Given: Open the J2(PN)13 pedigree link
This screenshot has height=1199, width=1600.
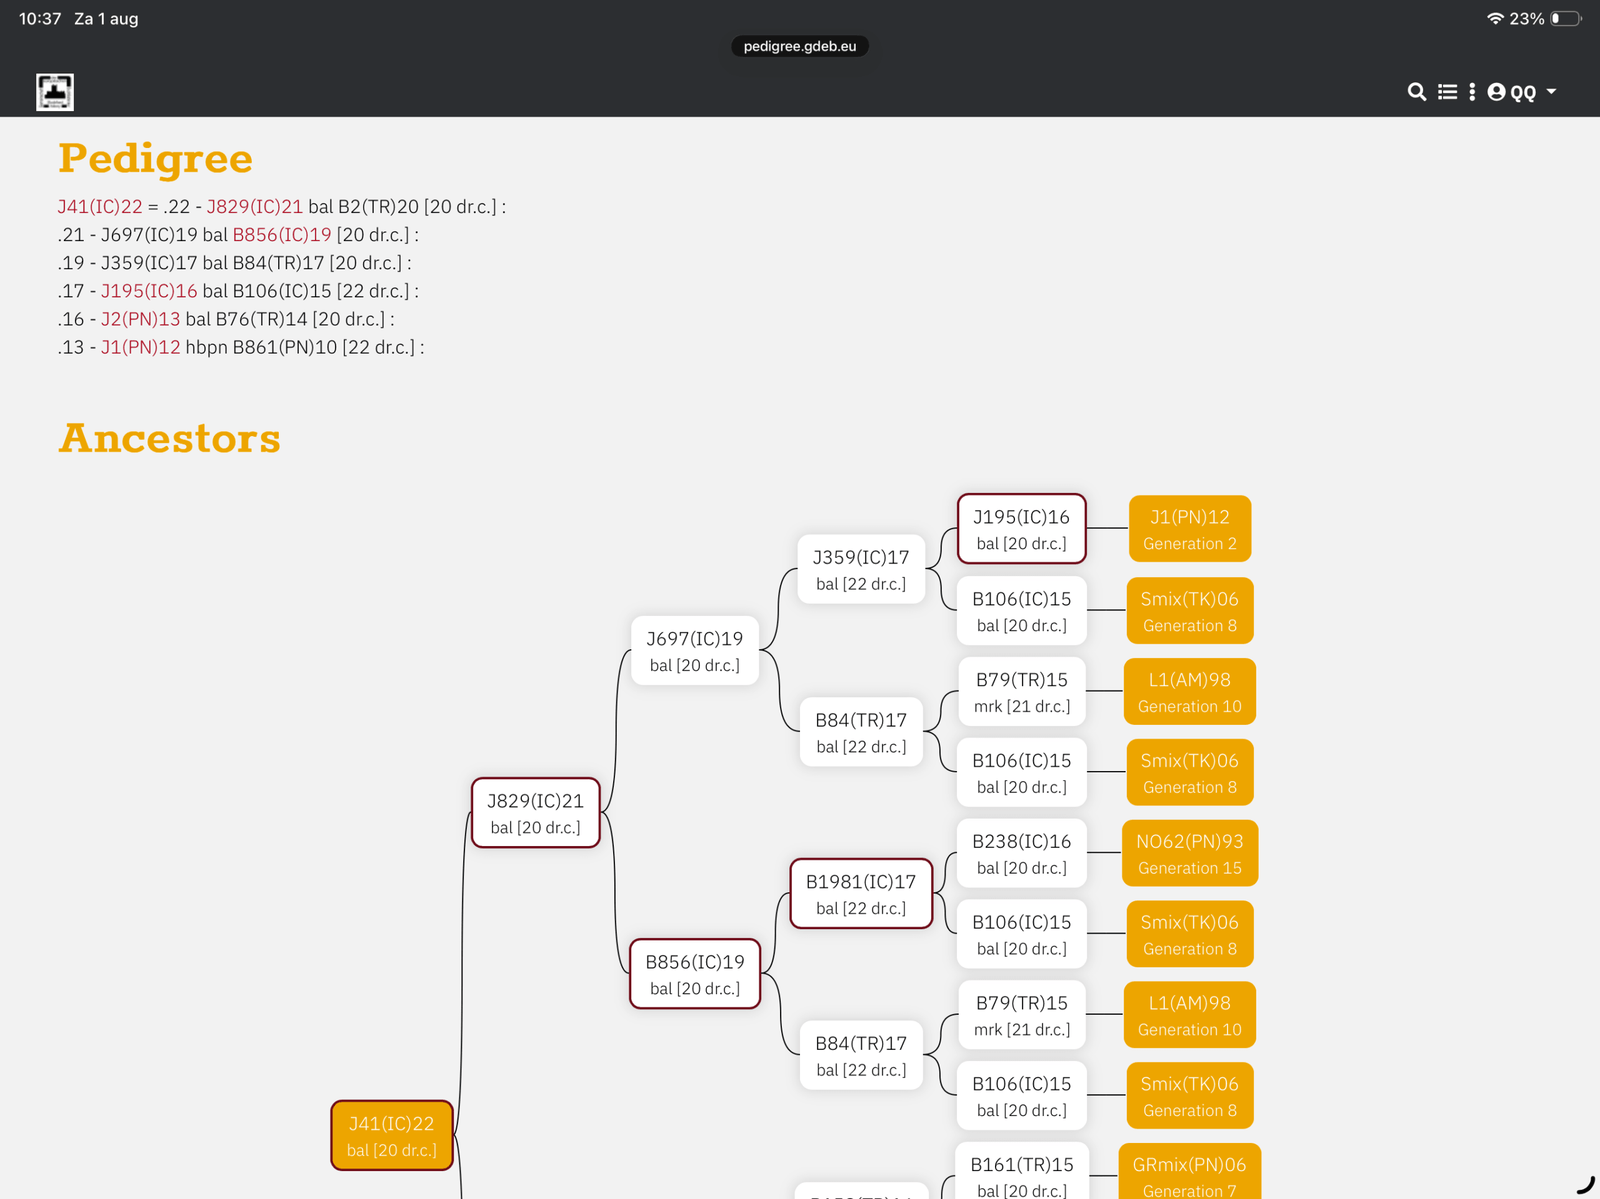Looking at the screenshot, I should pyautogui.click(x=140, y=319).
